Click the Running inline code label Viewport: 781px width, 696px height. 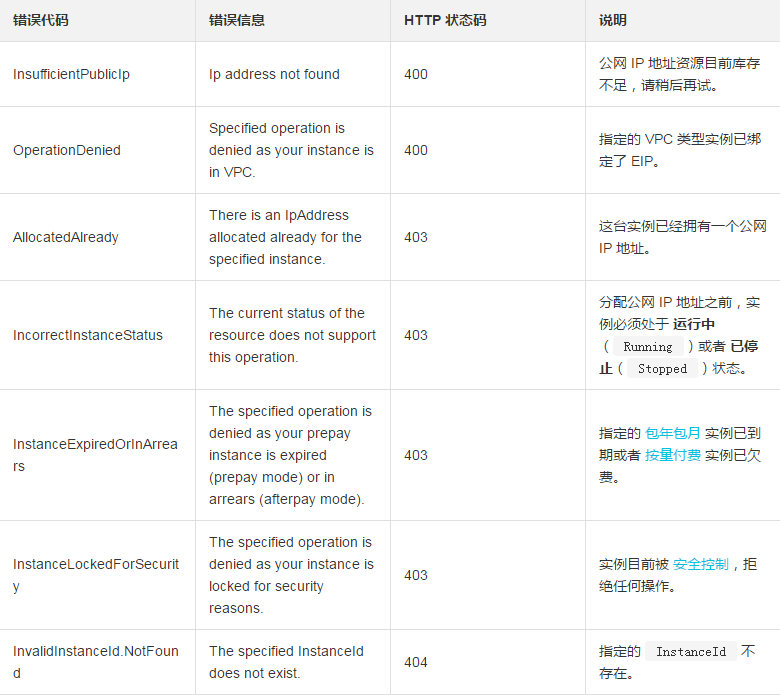(x=648, y=347)
